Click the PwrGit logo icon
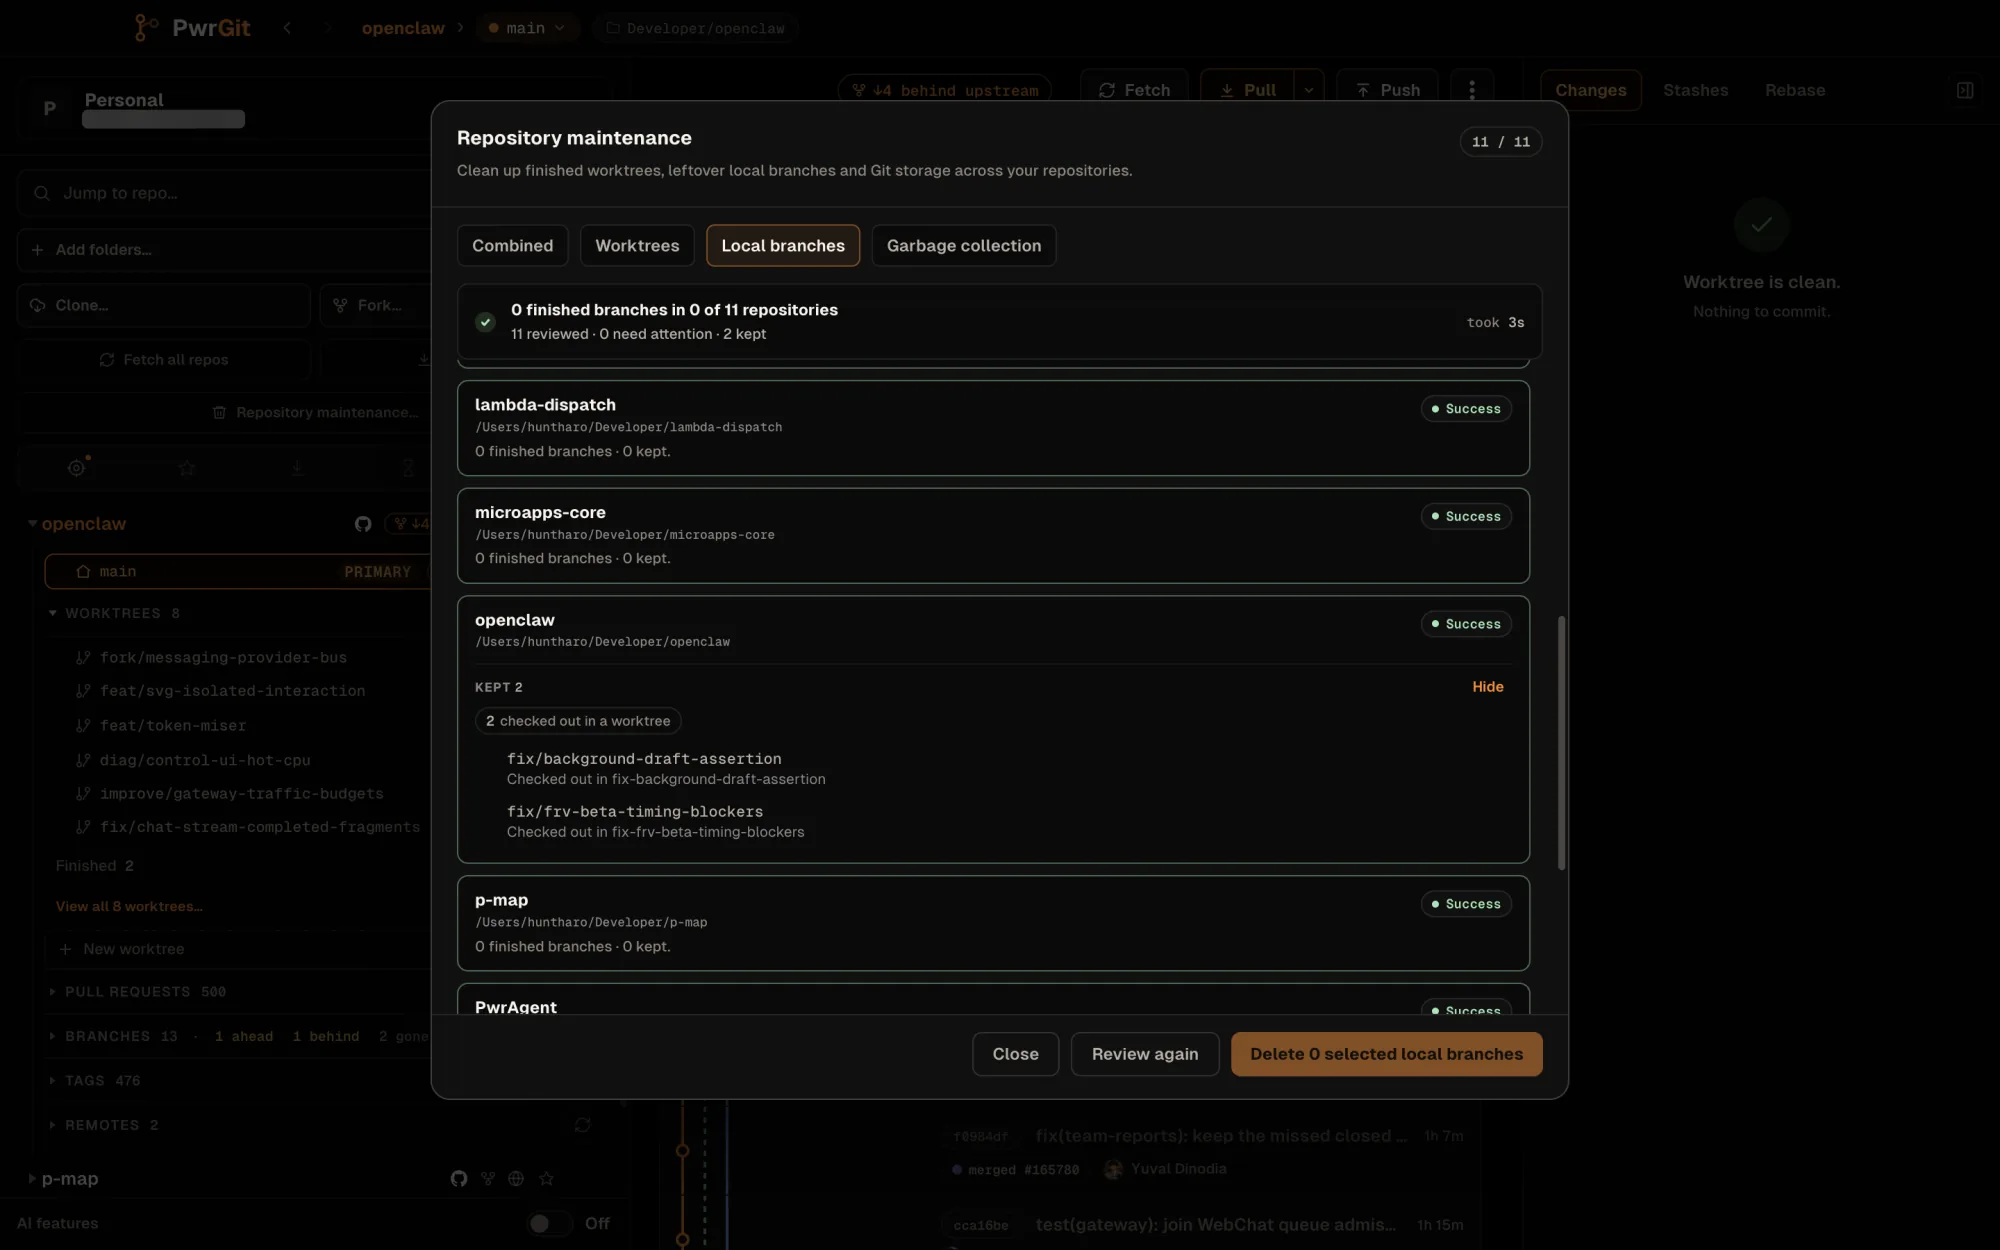2000x1250 pixels. [146, 28]
